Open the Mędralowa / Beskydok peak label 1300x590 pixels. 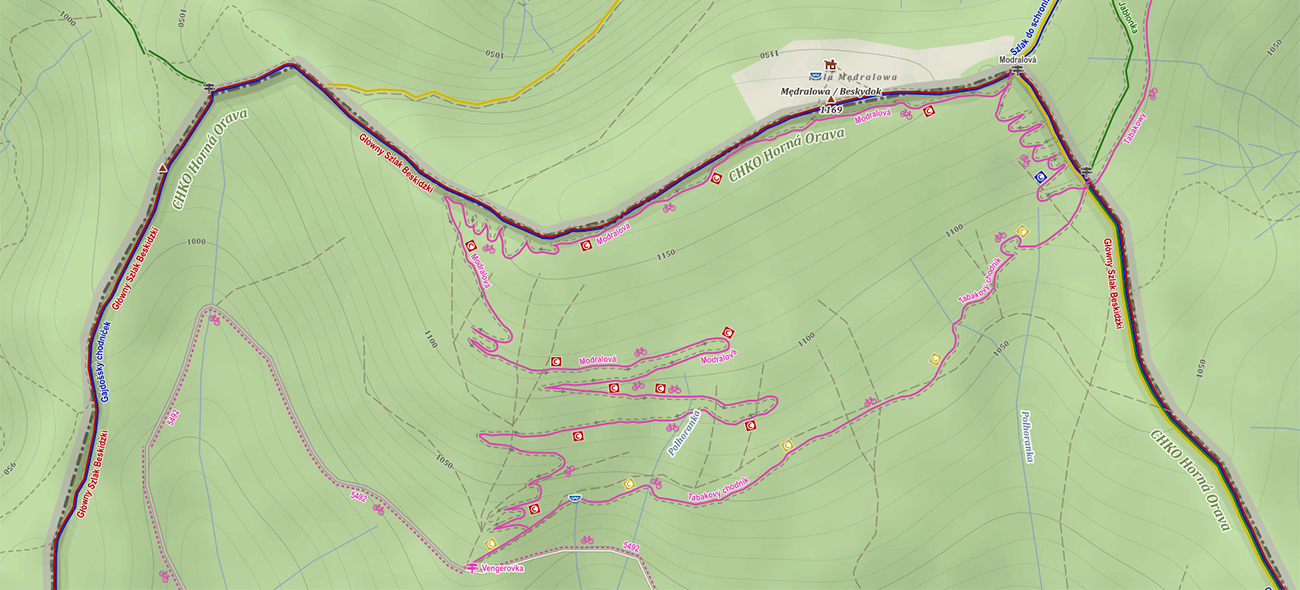pyautogui.click(x=831, y=91)
